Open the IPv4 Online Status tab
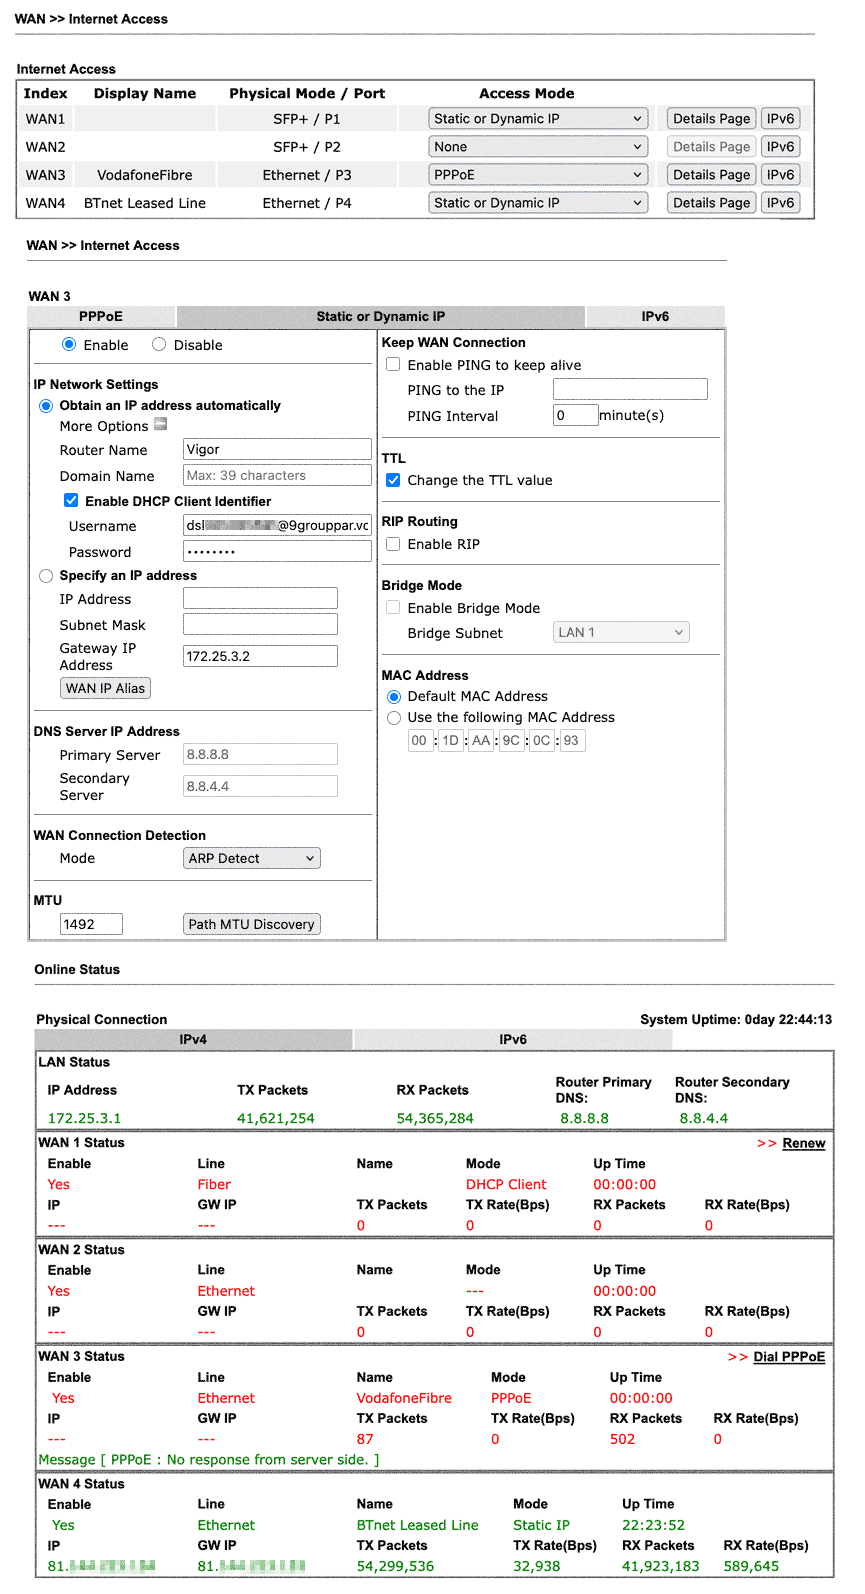Image resolution: width=865 pixels, height=1594 pixels. 193,1039
